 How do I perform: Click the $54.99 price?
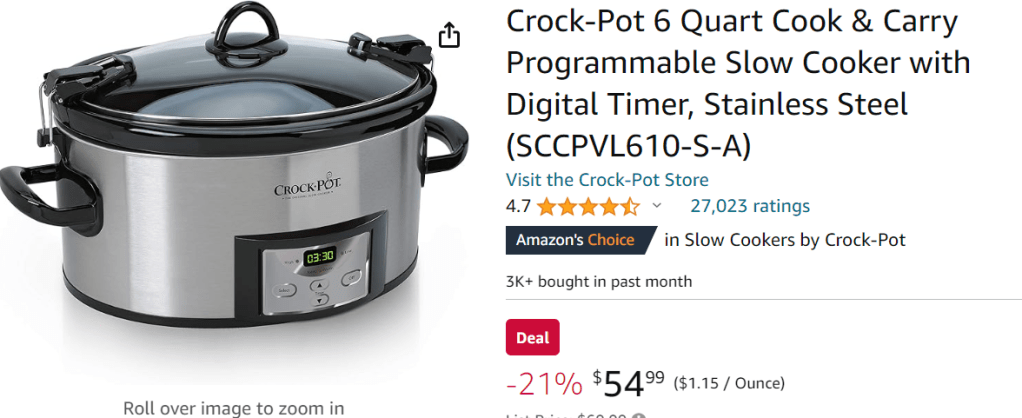628,384
